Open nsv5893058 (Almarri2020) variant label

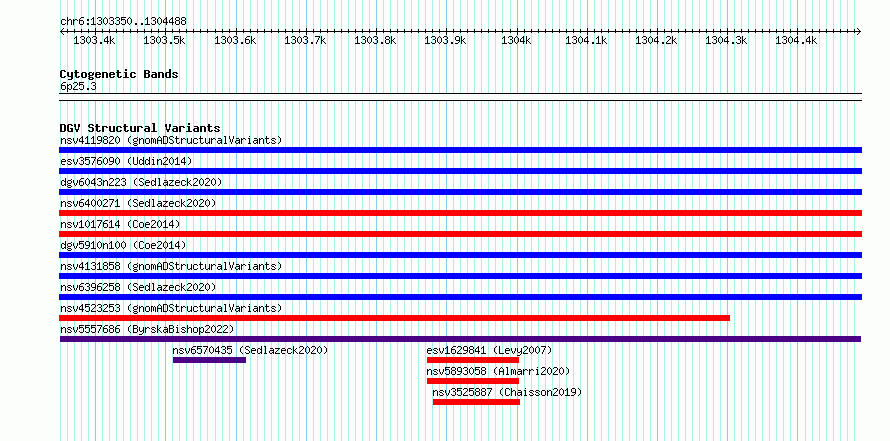(498, 371)
